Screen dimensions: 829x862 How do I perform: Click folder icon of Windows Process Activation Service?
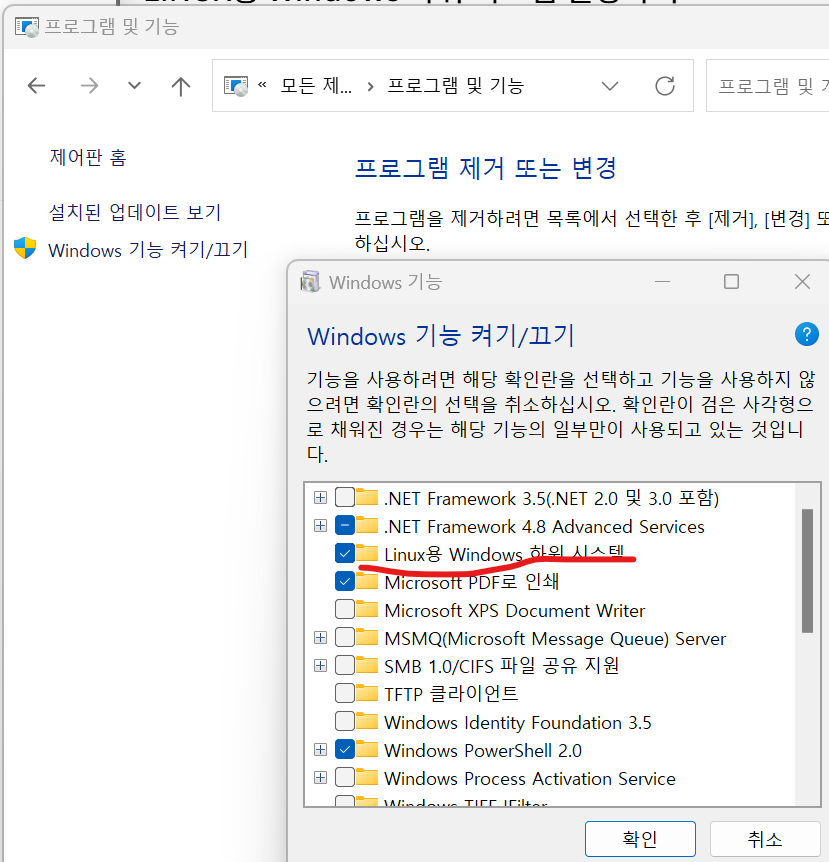point(367,777)
